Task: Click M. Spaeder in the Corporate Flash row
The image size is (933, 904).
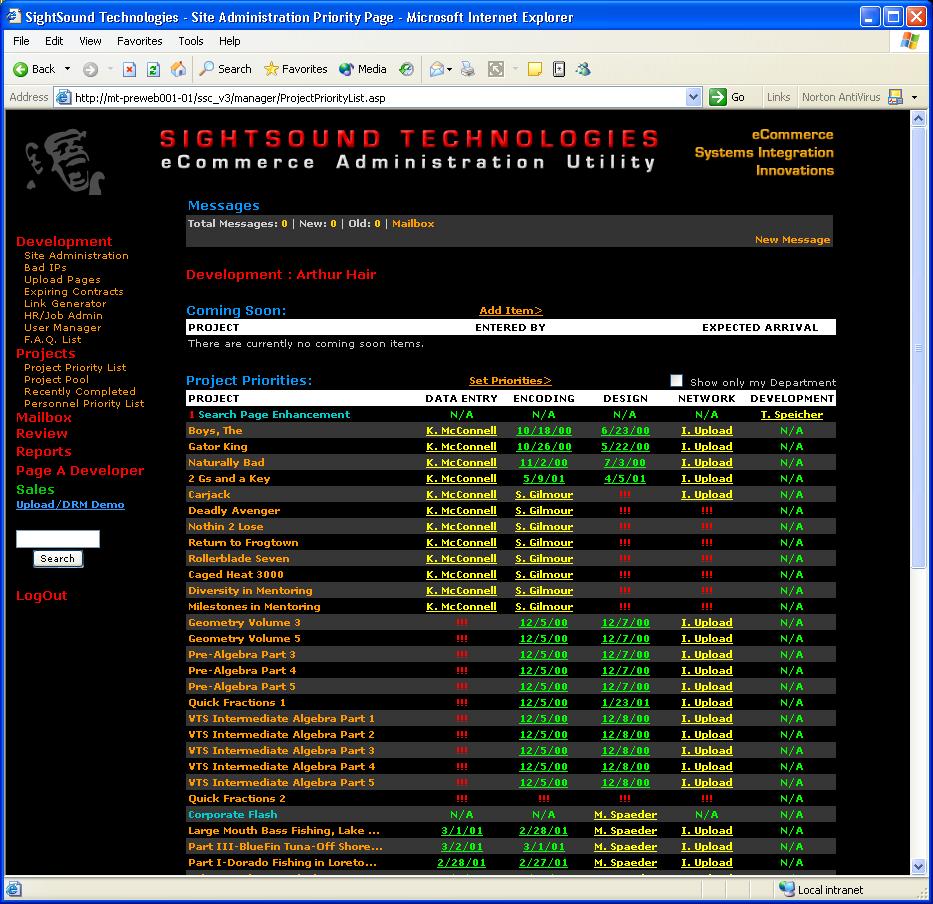Action: (x=625, y=815)
